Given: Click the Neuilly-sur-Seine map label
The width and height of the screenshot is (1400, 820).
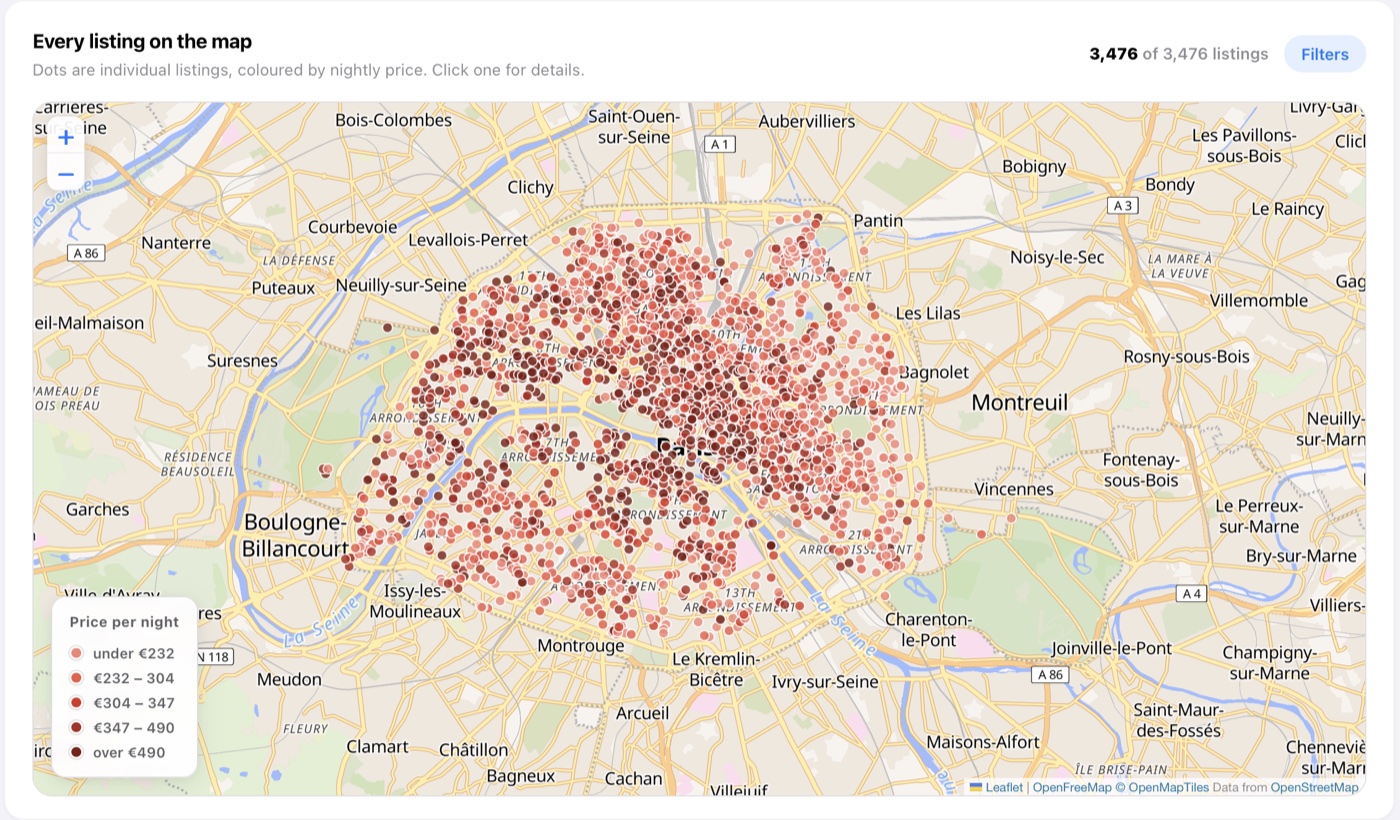Looking at the screenshot, I should [401, 285].
